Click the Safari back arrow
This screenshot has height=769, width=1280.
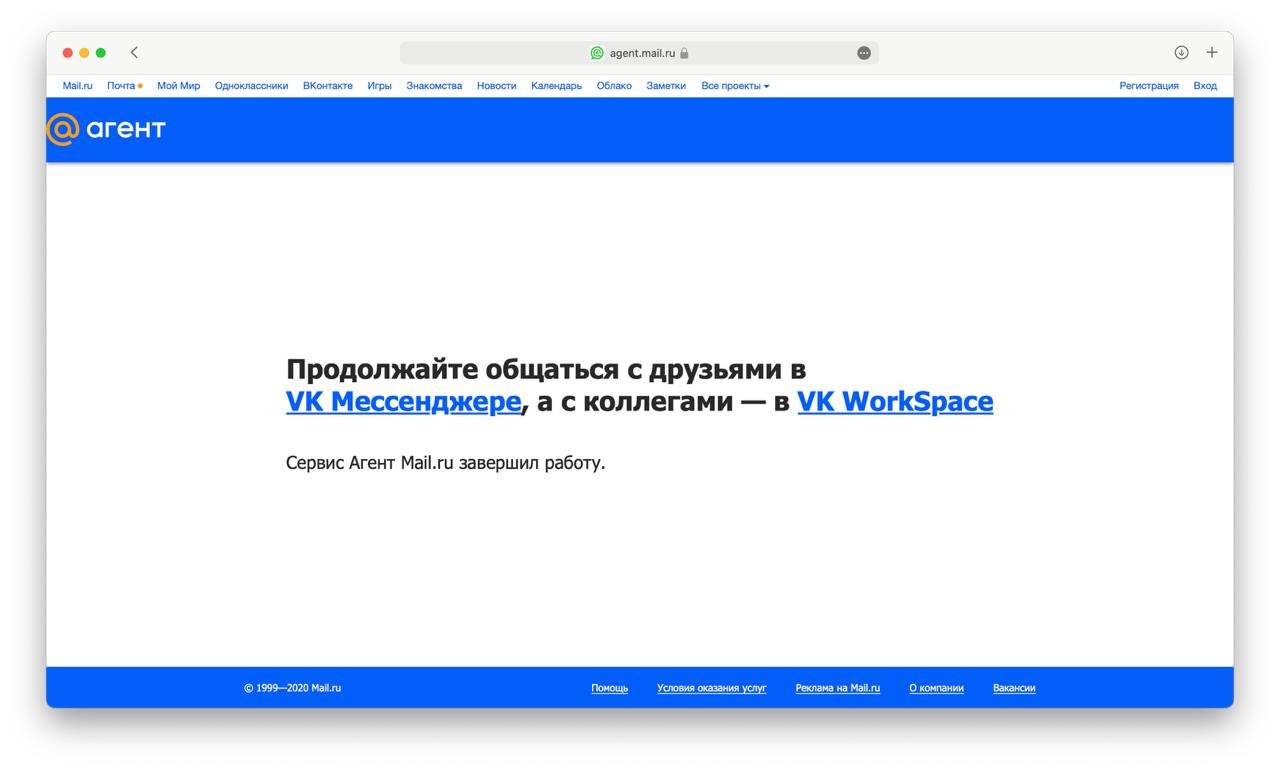click(x=134, y=52)
